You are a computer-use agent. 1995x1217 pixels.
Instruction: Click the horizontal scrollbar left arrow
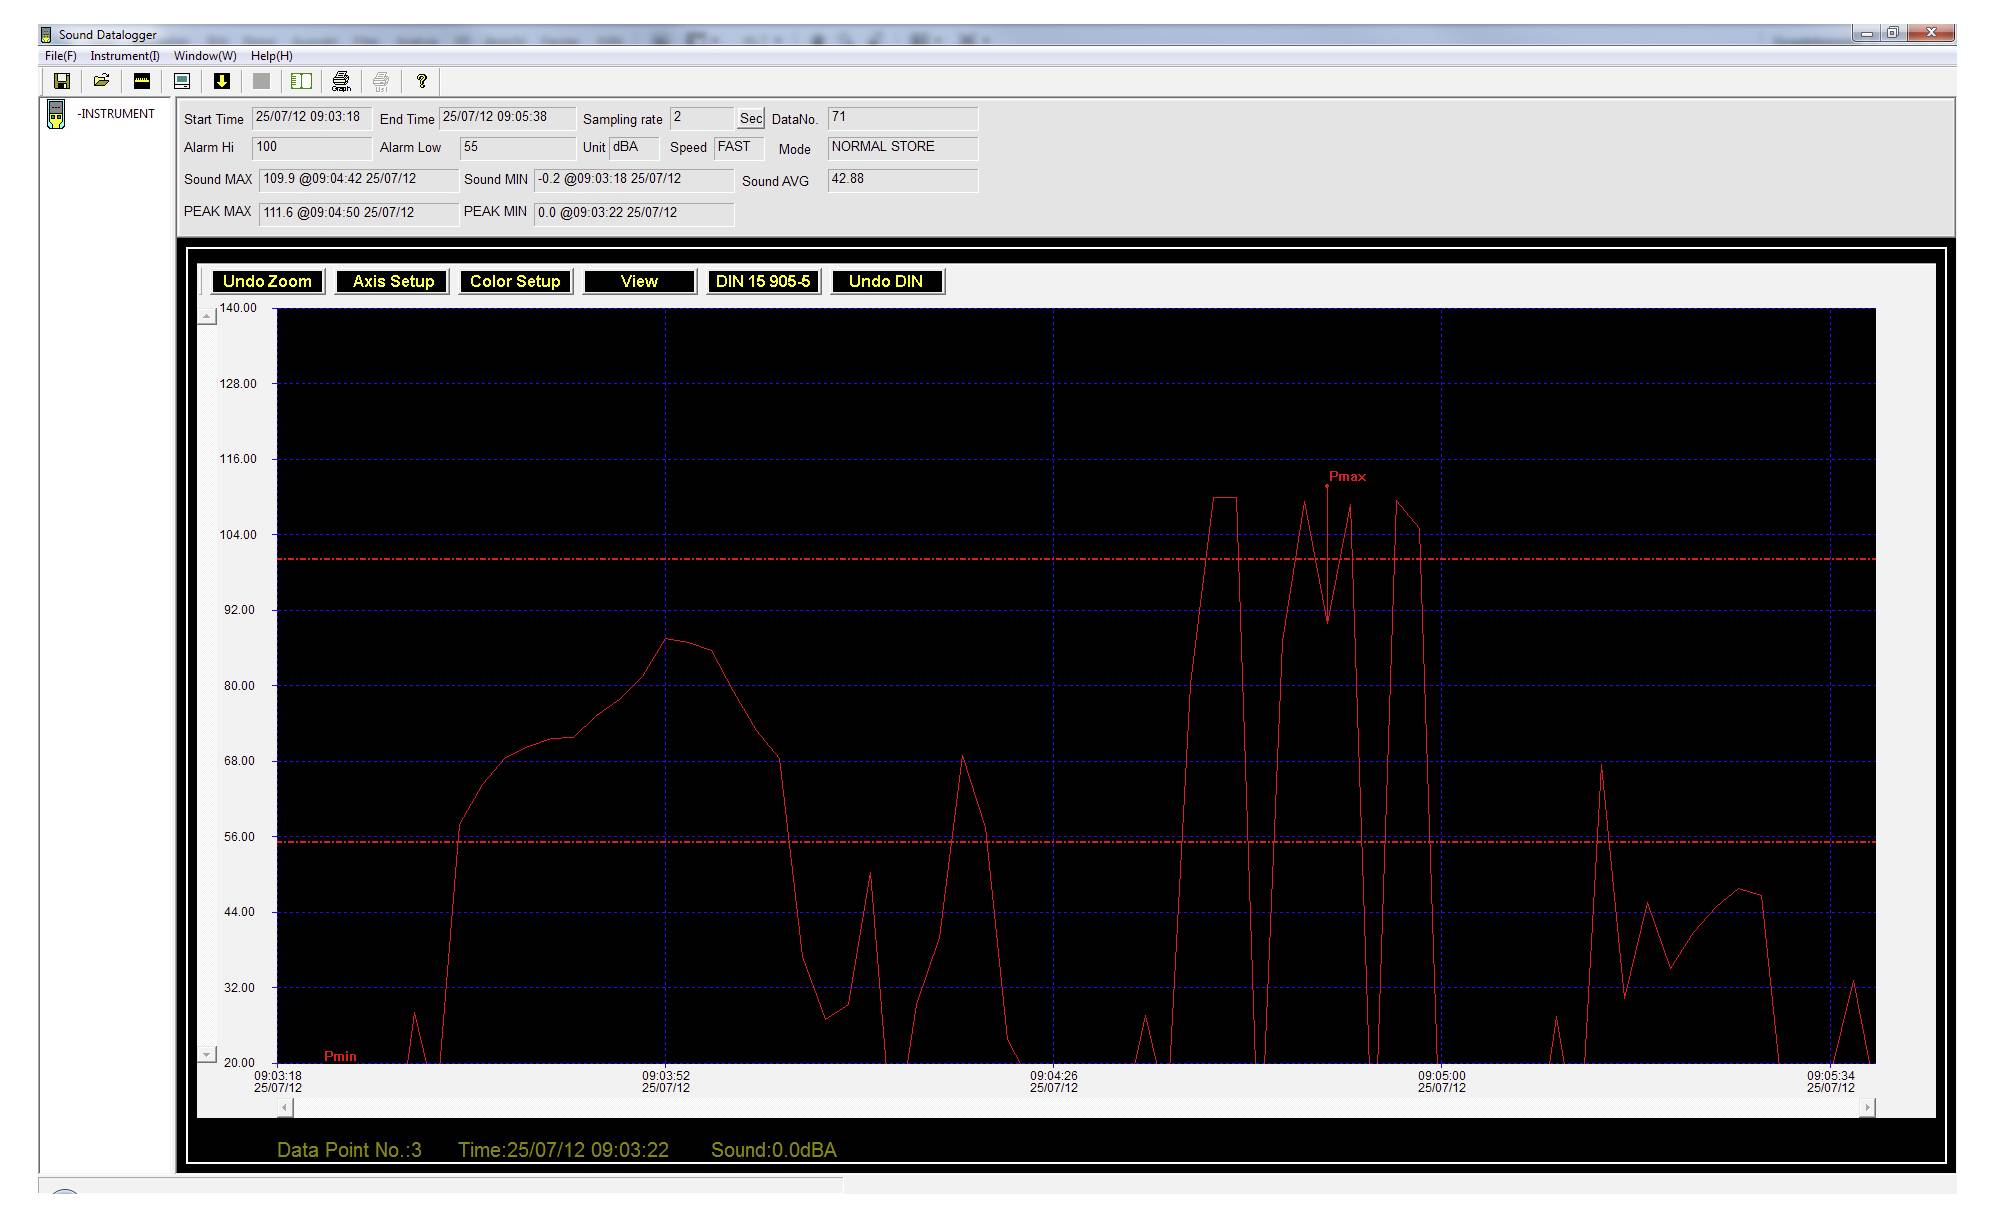pyautogui.click(x=285, y=1107)
